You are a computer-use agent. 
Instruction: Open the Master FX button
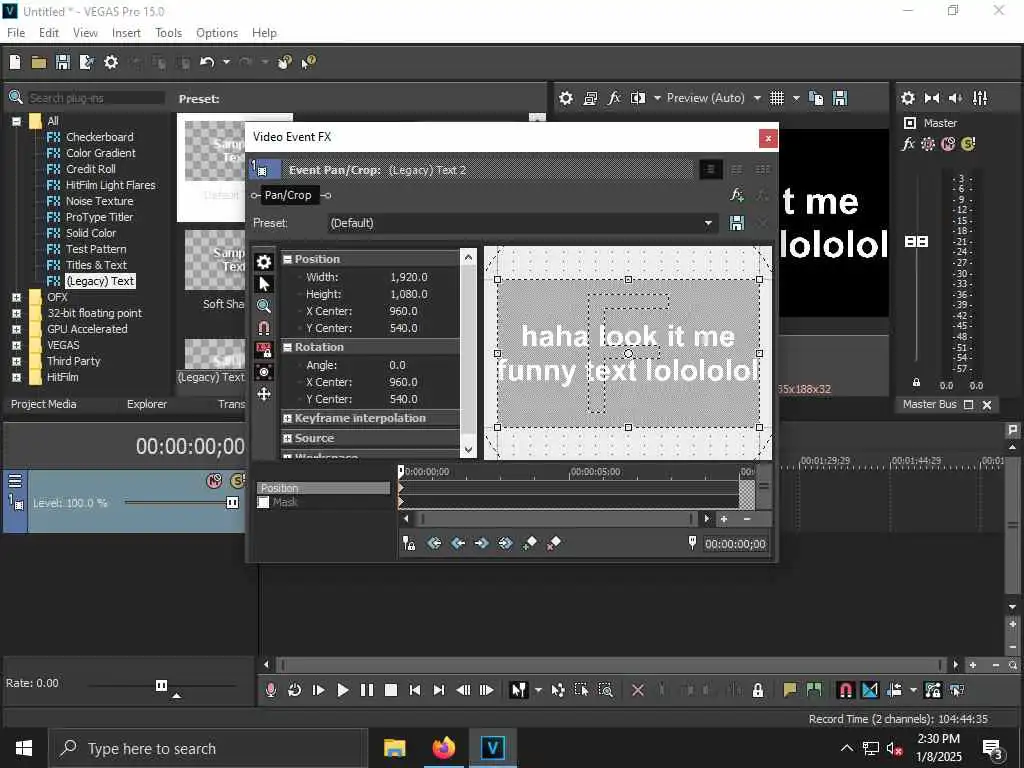point(908,144)
